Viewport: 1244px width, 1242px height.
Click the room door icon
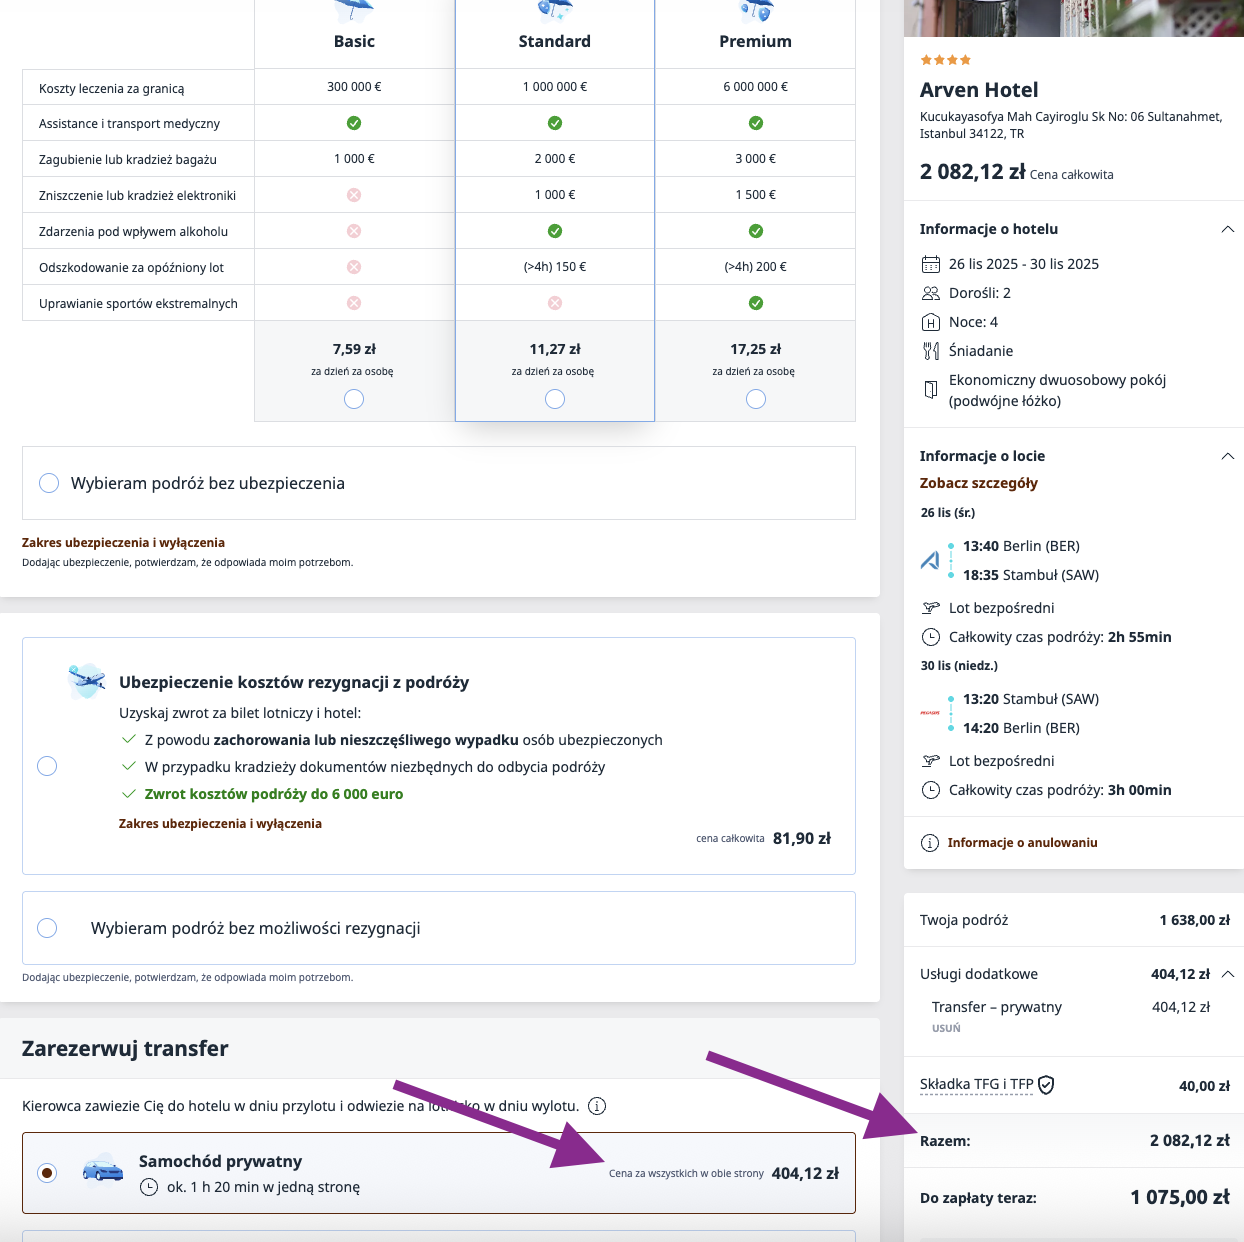(x=930, y=388)
